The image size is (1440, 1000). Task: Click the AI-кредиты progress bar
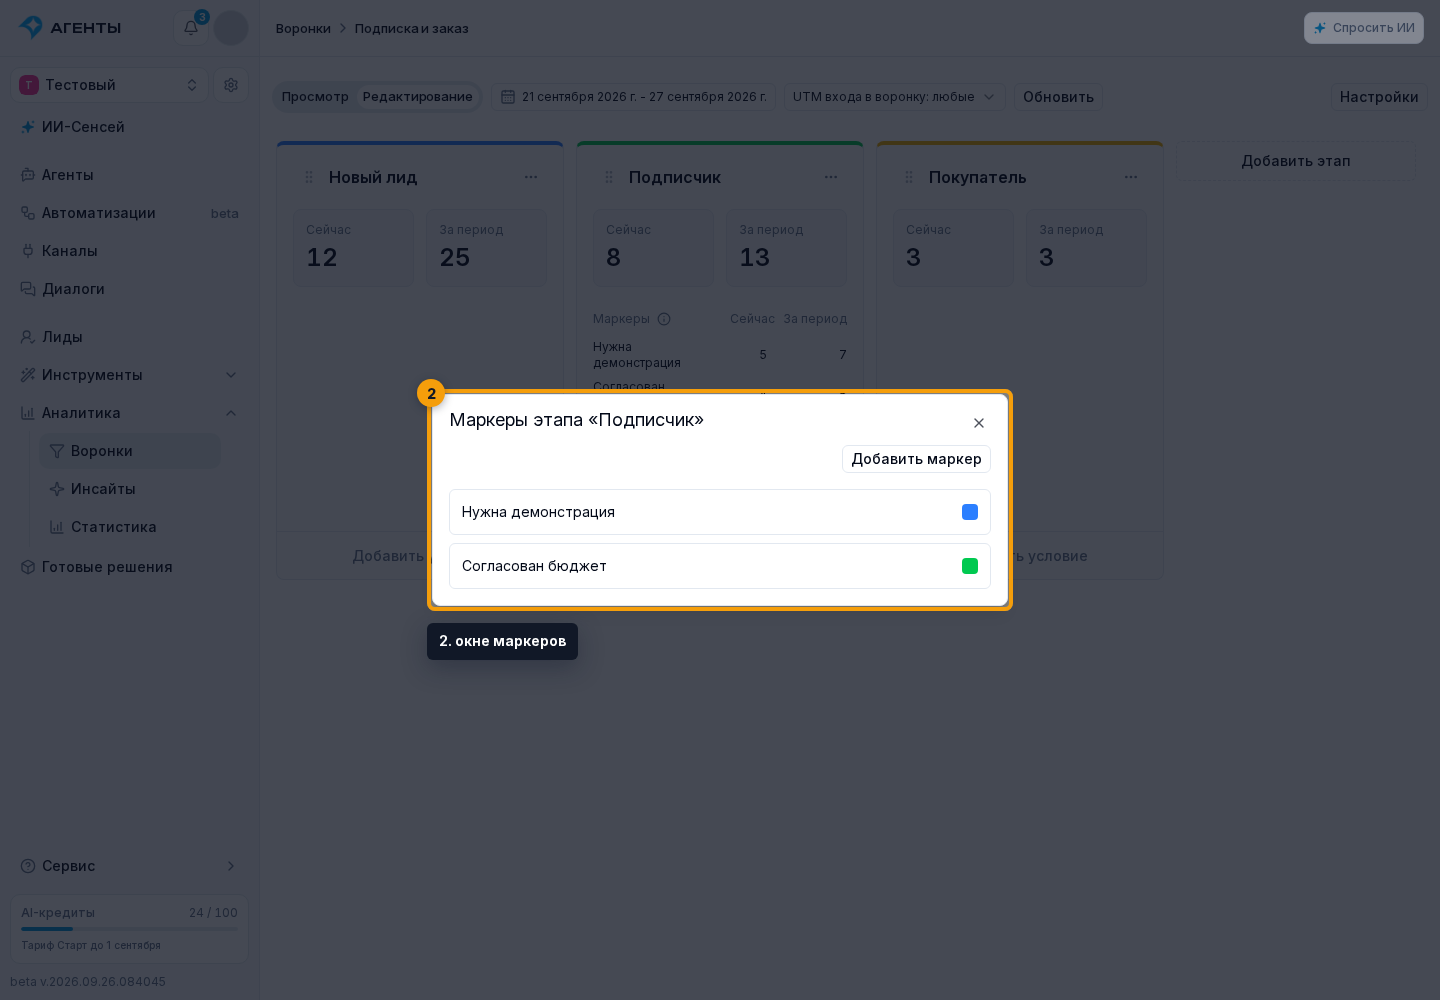(130, 929)
